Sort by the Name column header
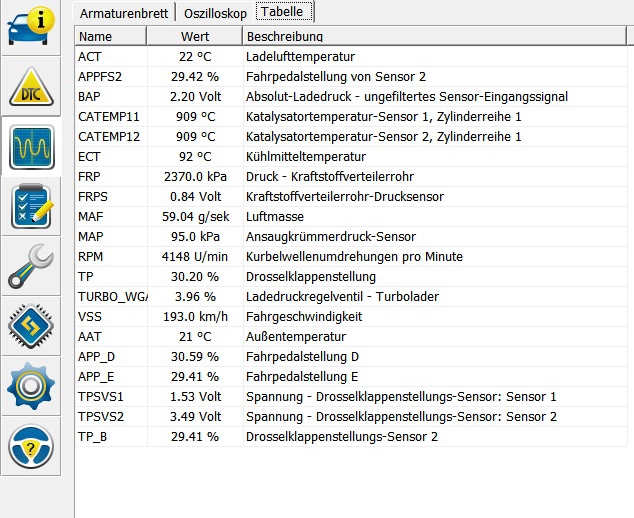This screenshot has width=634, height=518. [110, 36]
